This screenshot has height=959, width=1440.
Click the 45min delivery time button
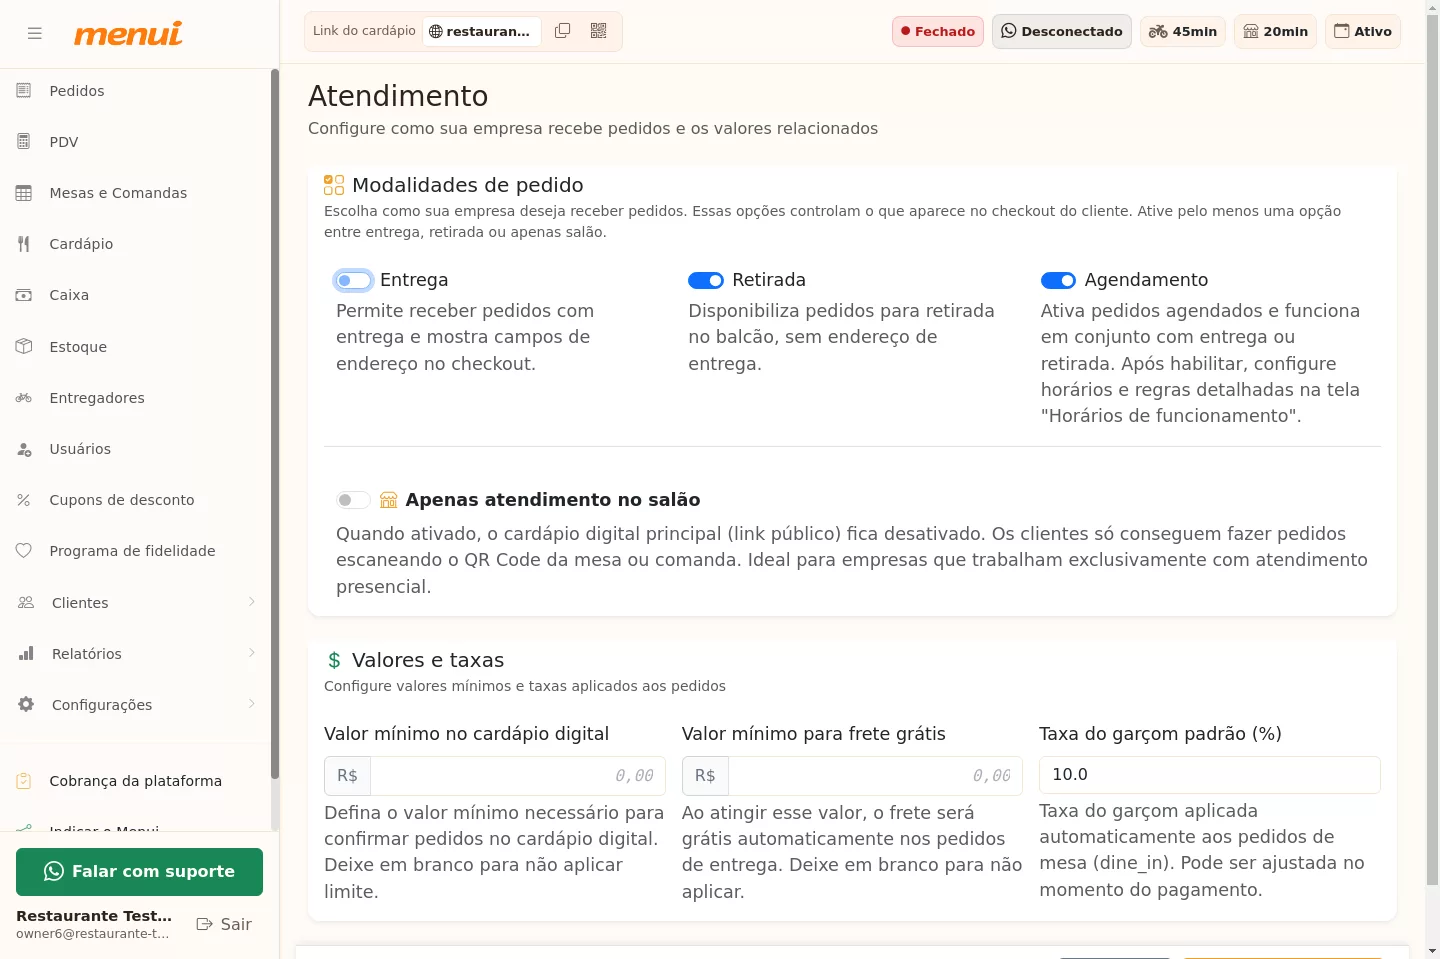pyautogui.click(x=1183, y=31)
